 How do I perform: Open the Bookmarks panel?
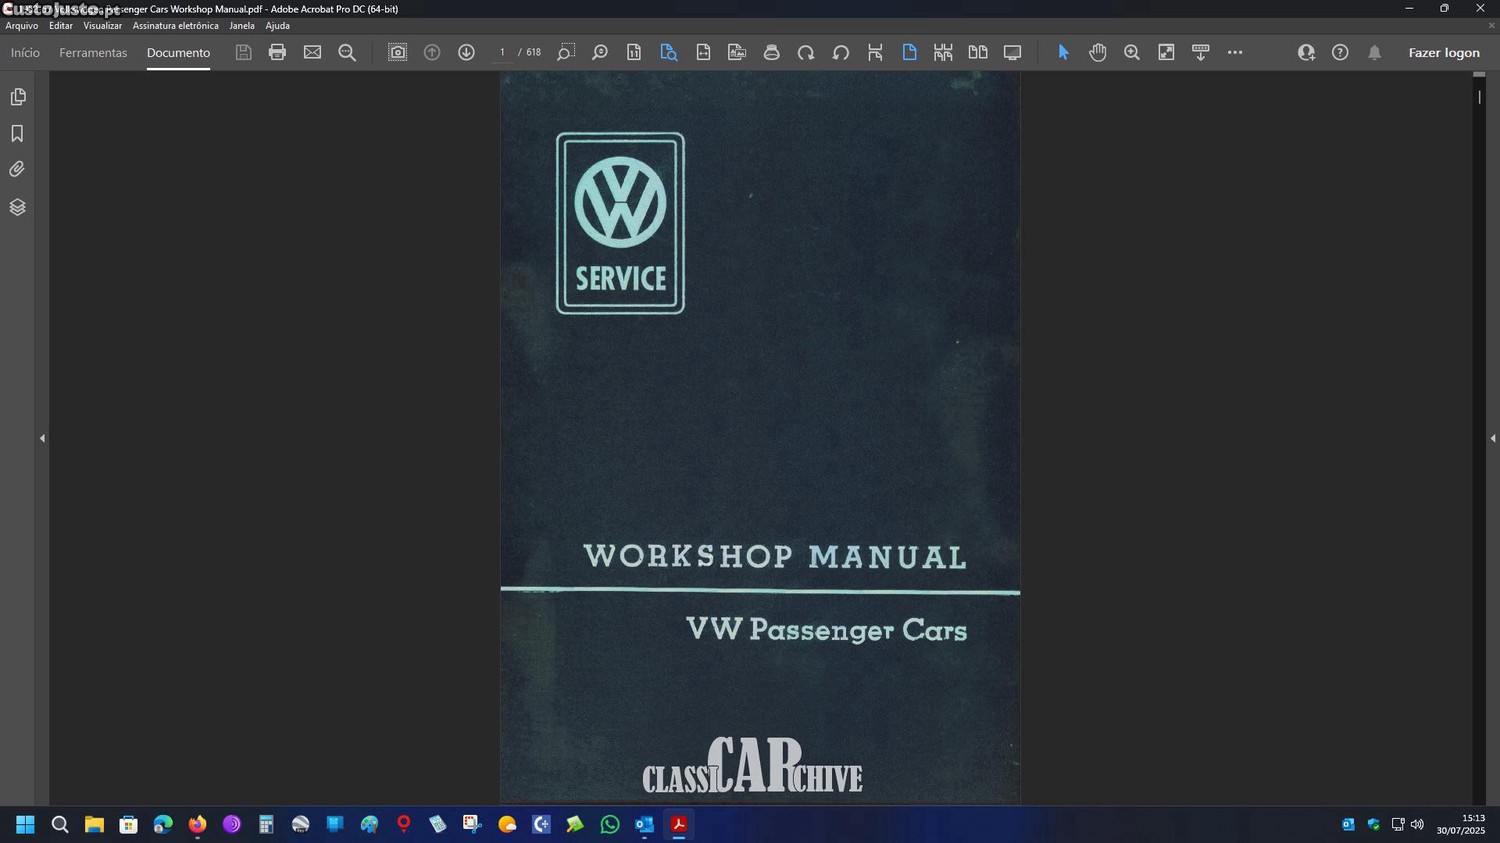tap(17, 133)
